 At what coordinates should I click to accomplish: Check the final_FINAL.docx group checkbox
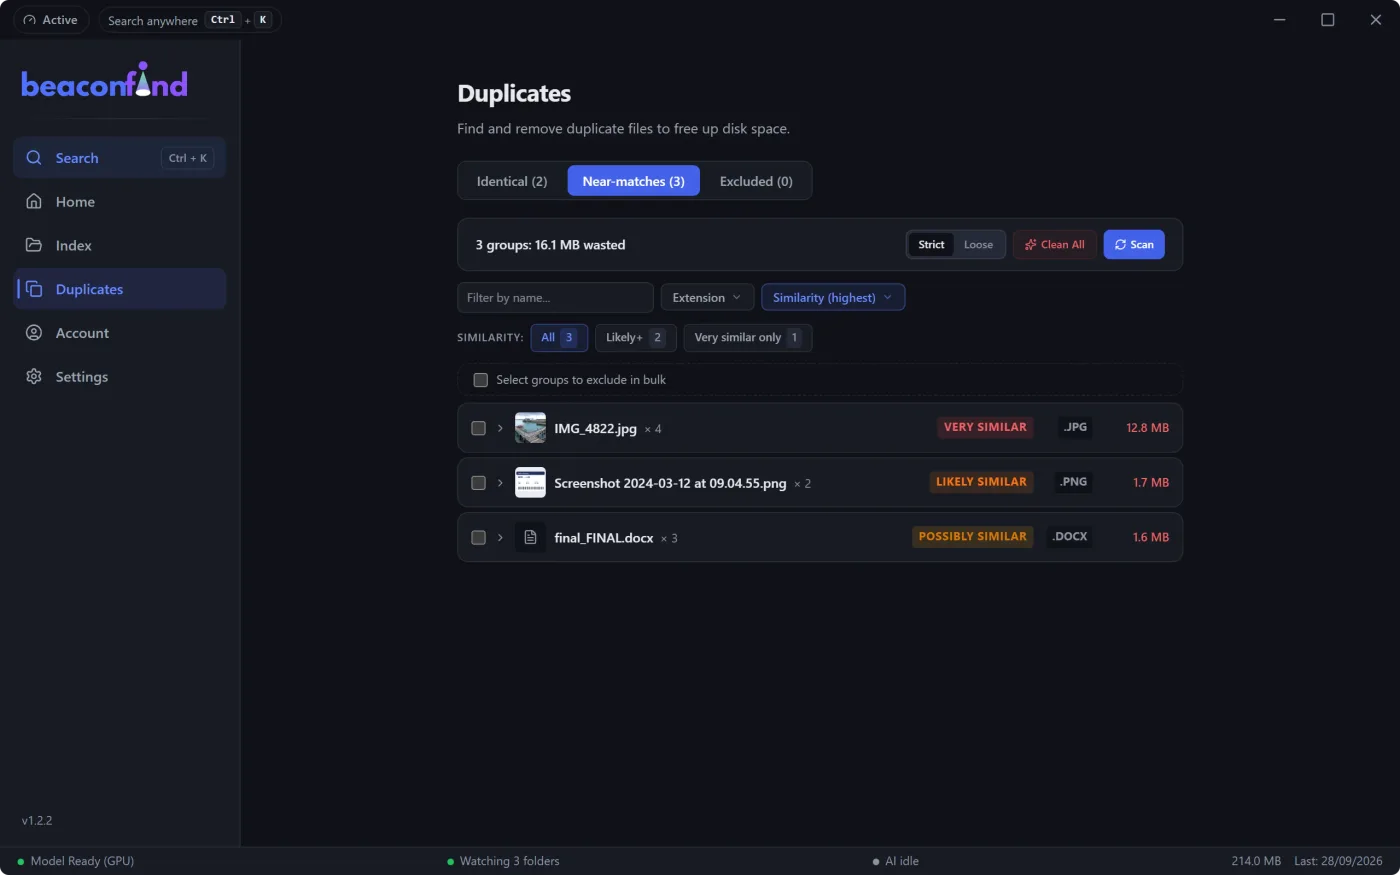point(479,537)
